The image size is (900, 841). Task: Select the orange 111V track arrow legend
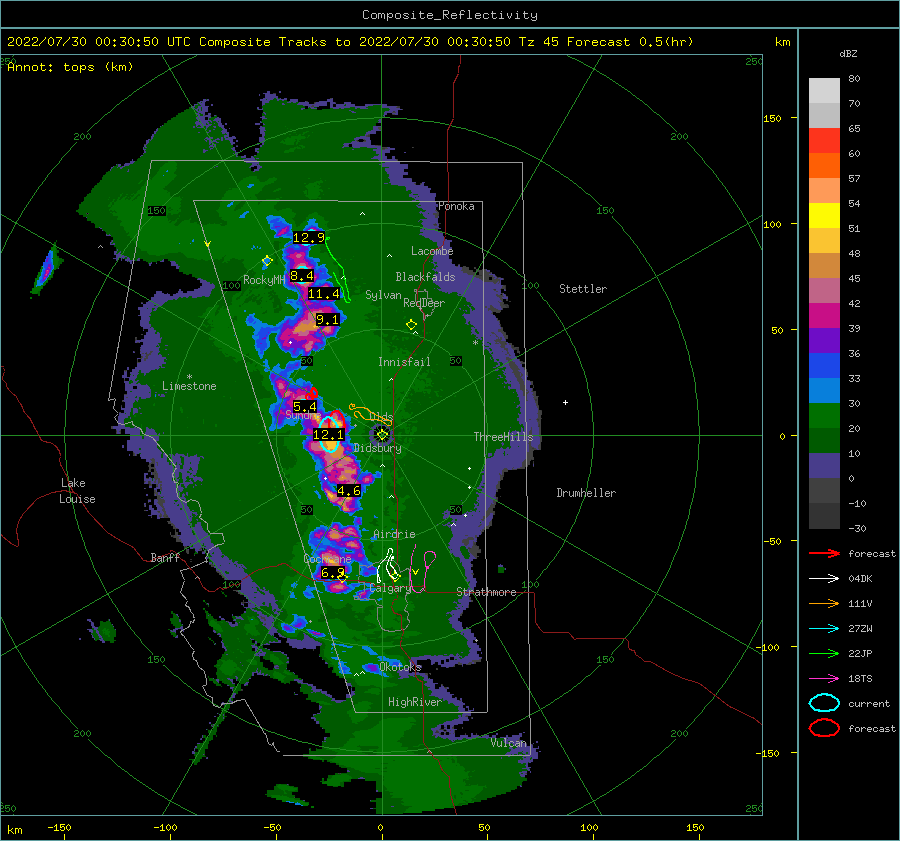click(824, 603)
